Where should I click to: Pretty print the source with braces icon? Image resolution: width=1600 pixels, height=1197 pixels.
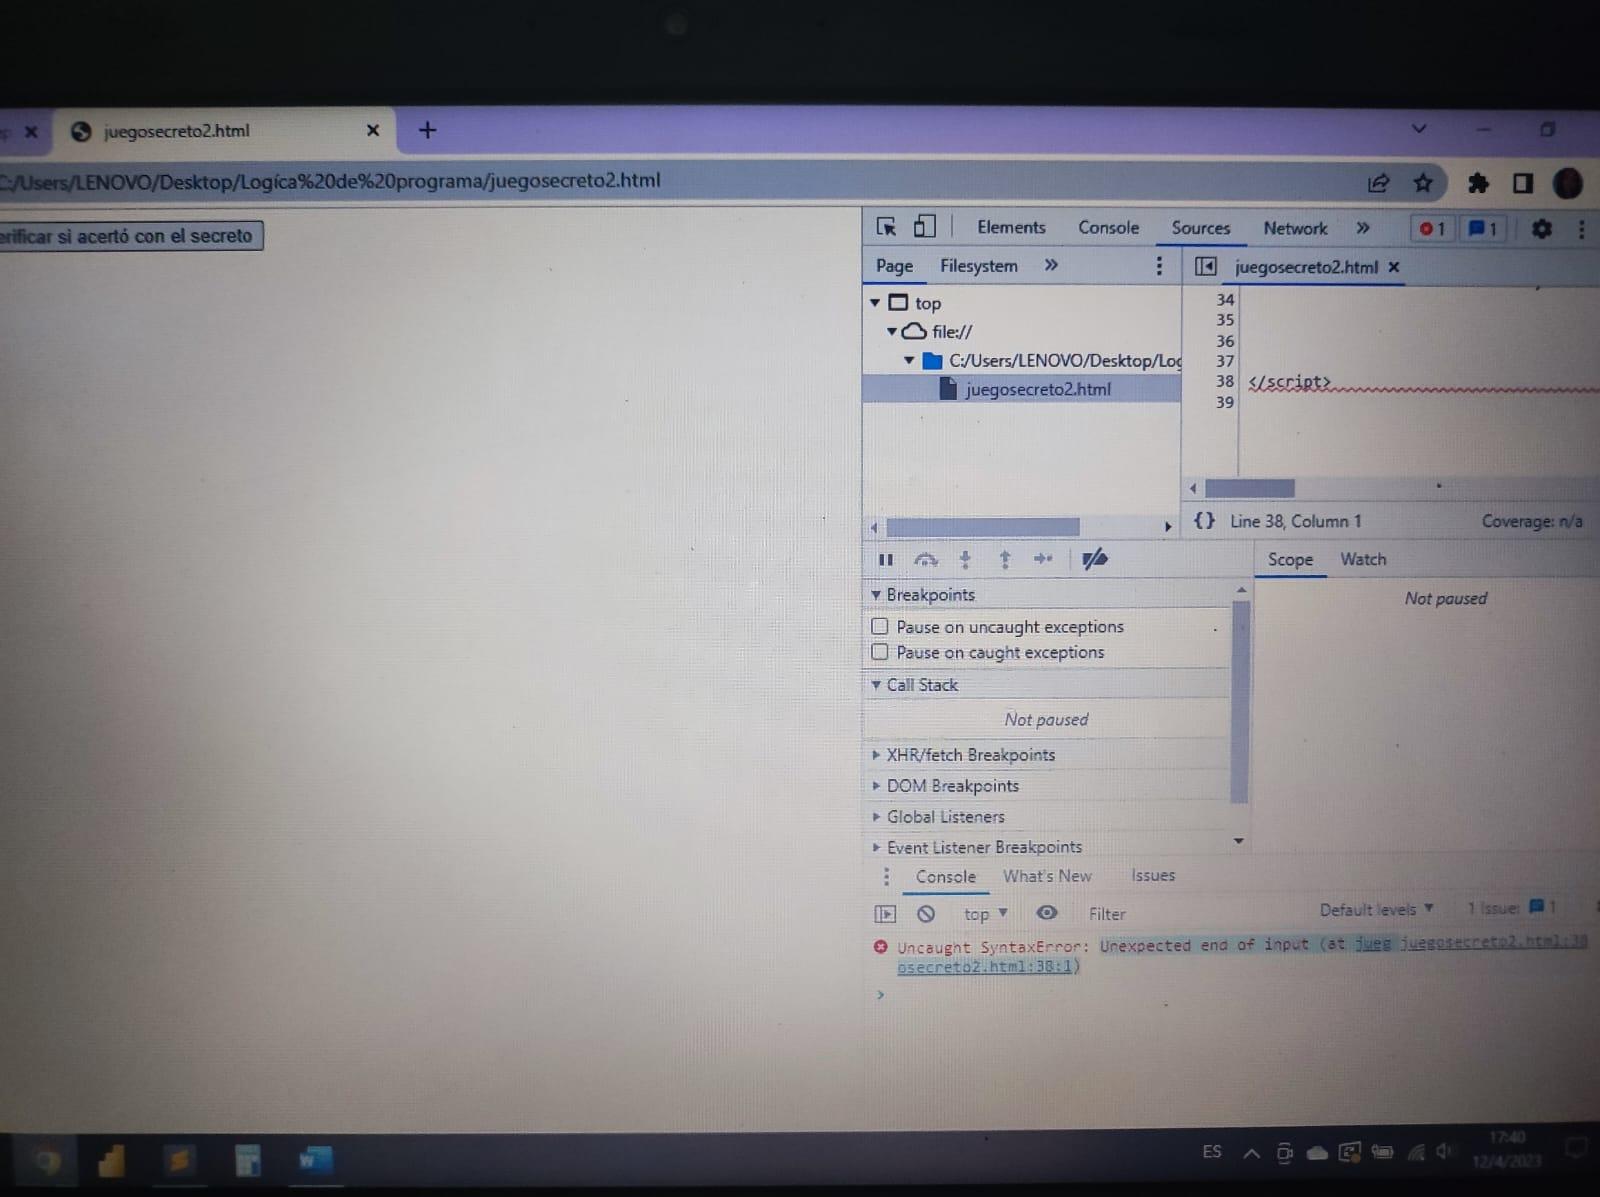point(1205,521)
